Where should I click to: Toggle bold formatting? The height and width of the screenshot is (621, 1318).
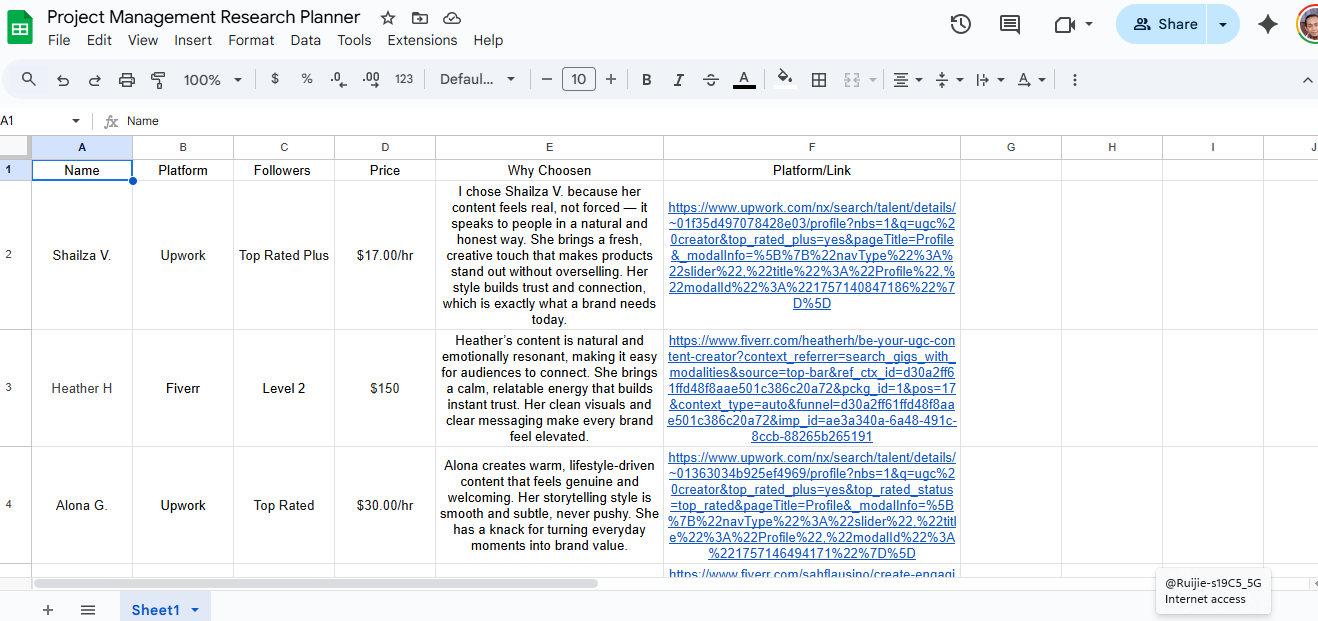[x=647, y=80]
